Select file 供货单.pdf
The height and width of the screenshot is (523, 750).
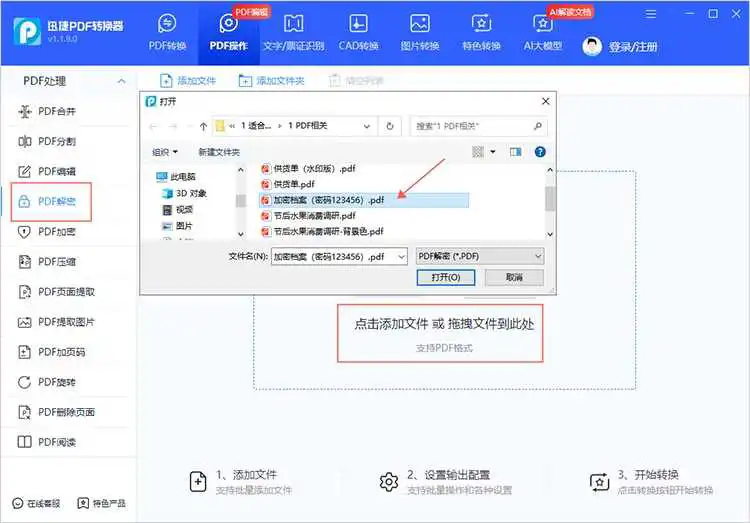click(x=288, y=184)
